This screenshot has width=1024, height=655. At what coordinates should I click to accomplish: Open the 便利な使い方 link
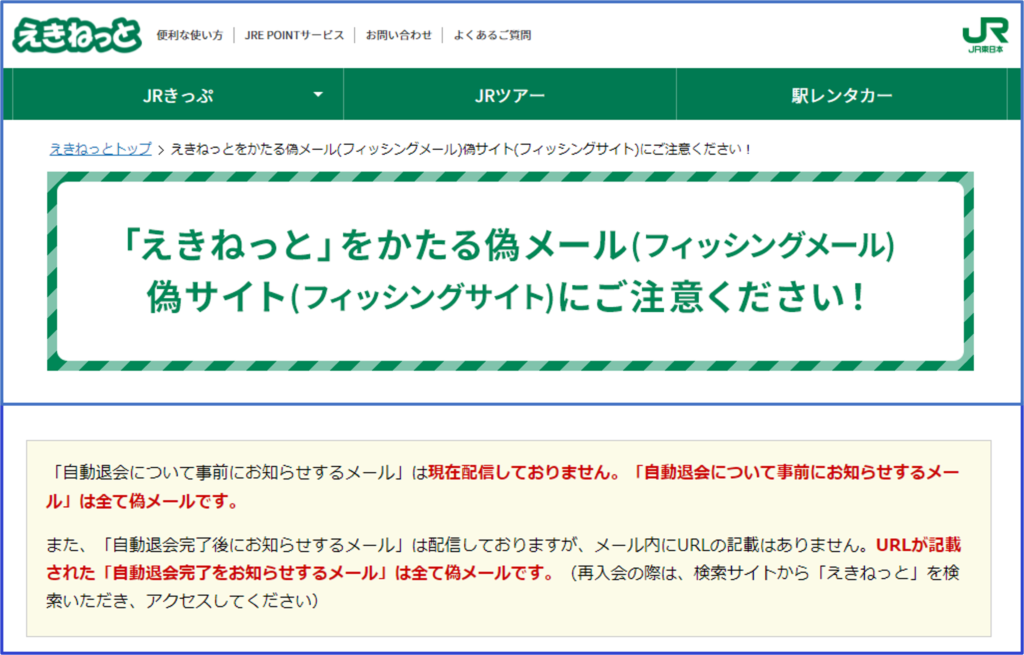(189, 35)
